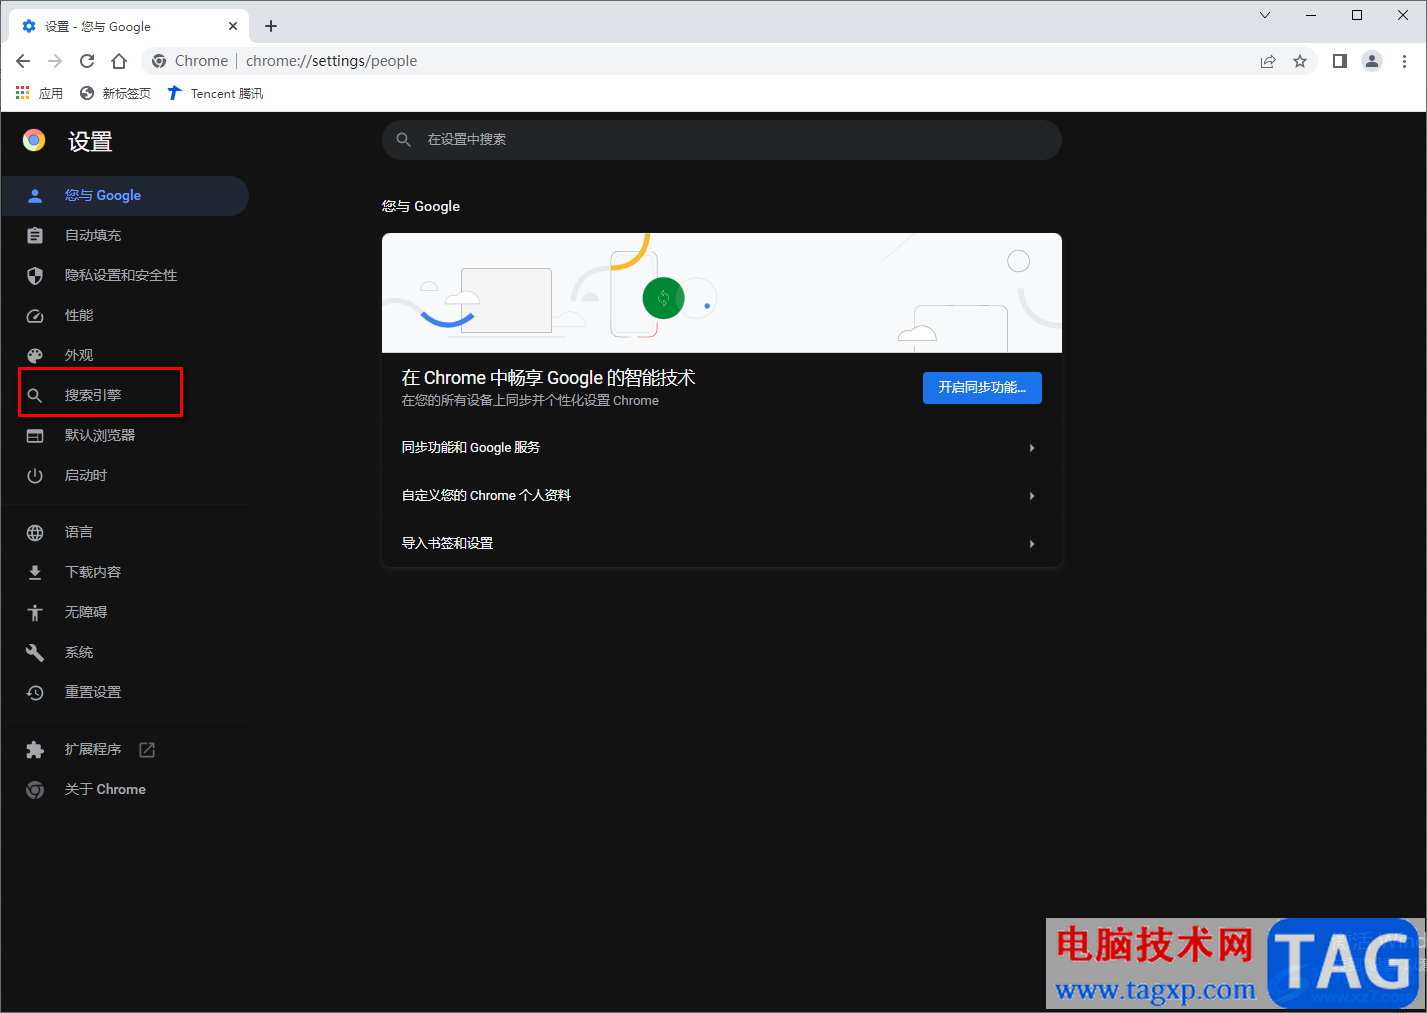Open the 性能 settings section
Image resolution: width=1427 pixels, height=1013 pixels.
point(124,315)
